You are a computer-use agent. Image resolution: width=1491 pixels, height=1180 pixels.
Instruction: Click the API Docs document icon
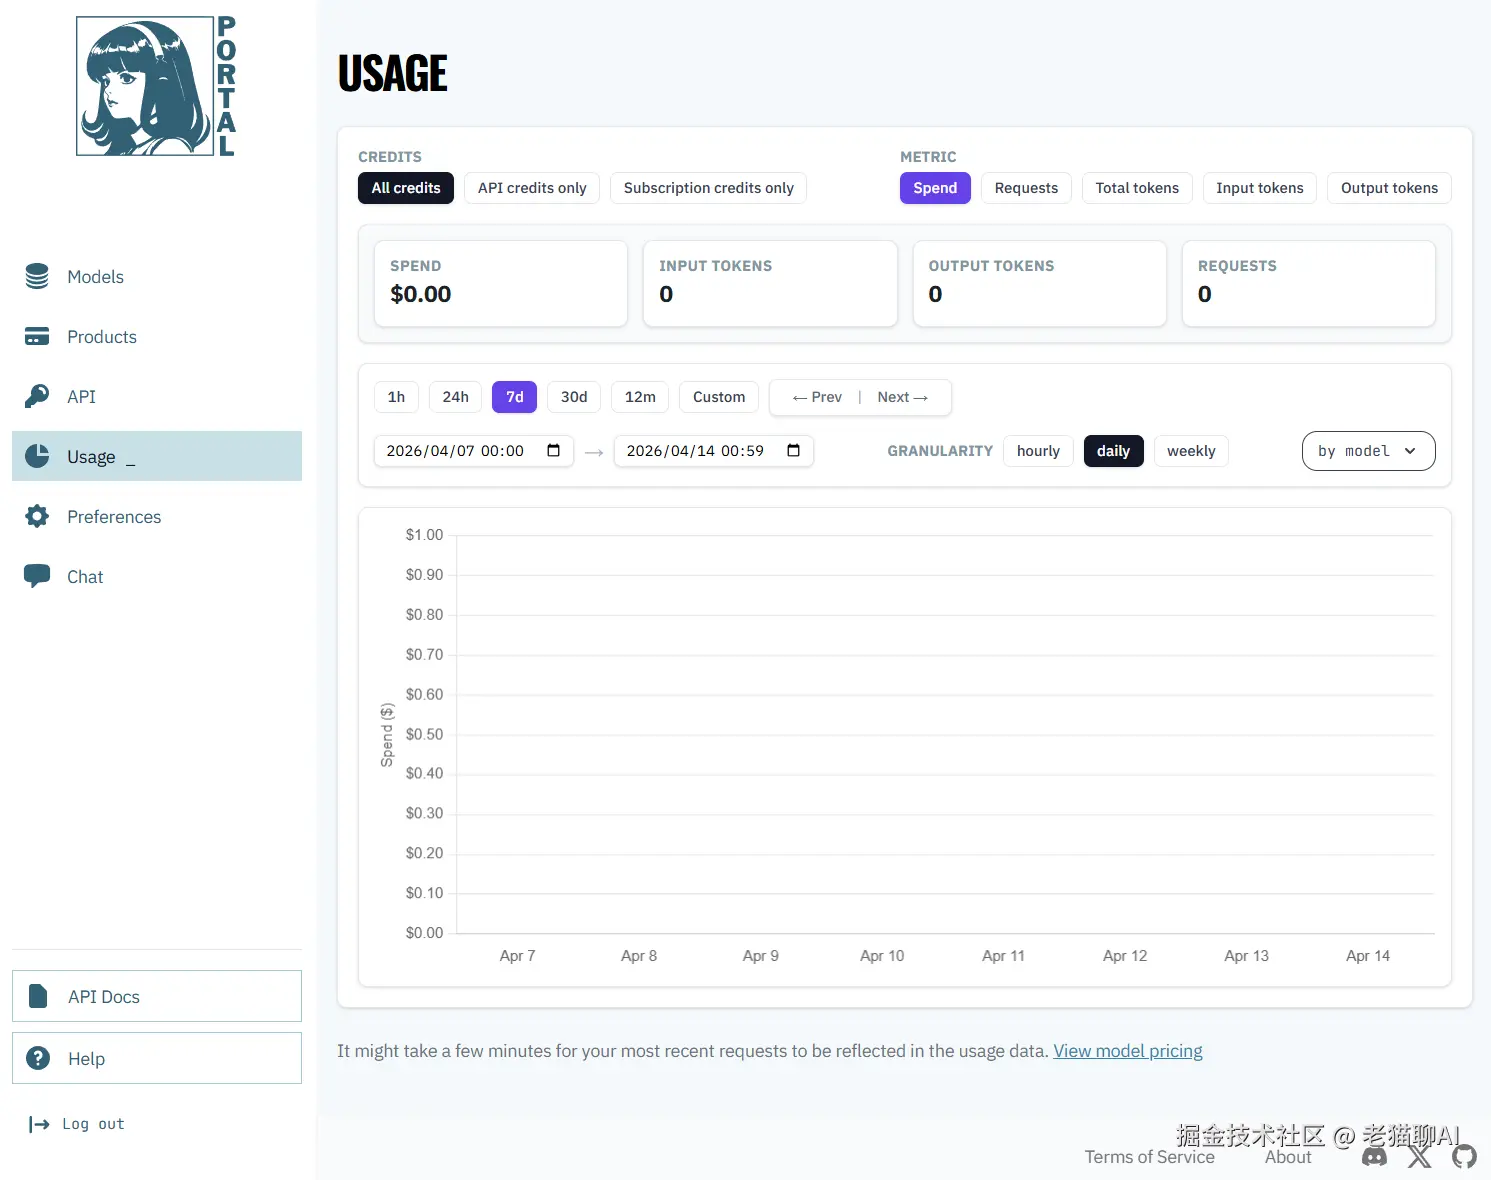click(38, 996)
